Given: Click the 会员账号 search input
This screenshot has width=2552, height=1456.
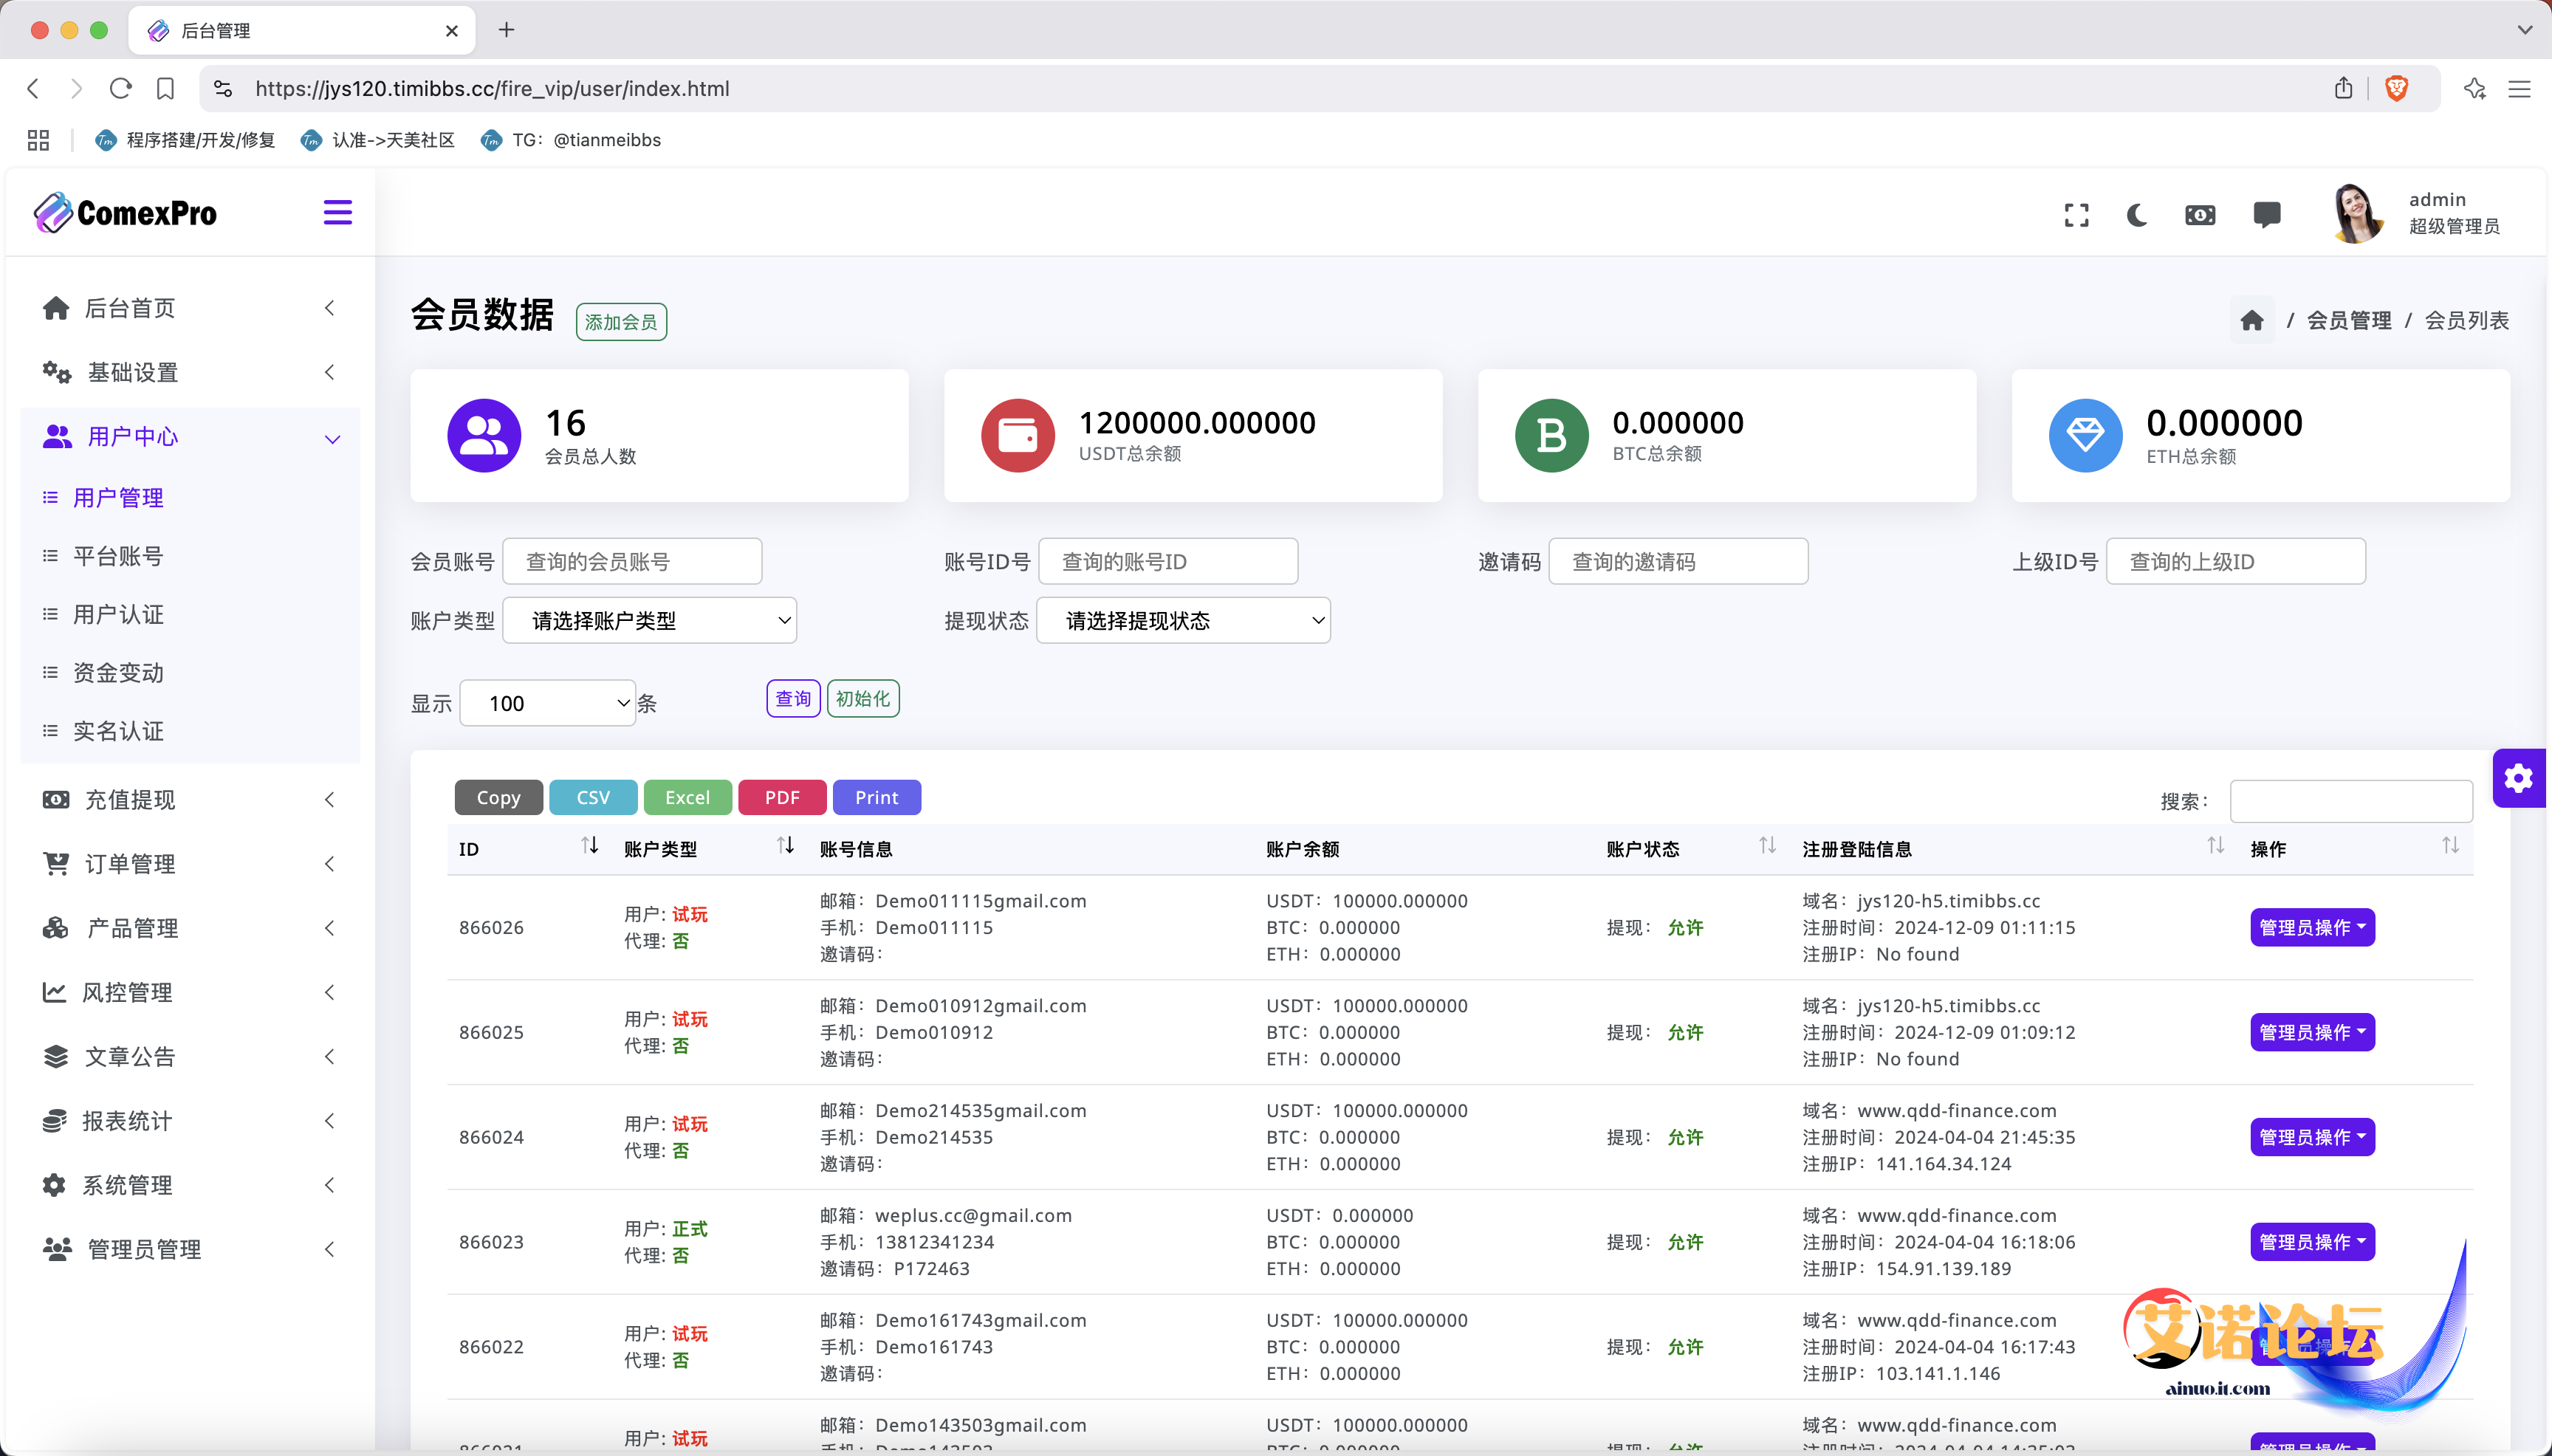Looking at the screenshot, I should click(x=632, y=561).
